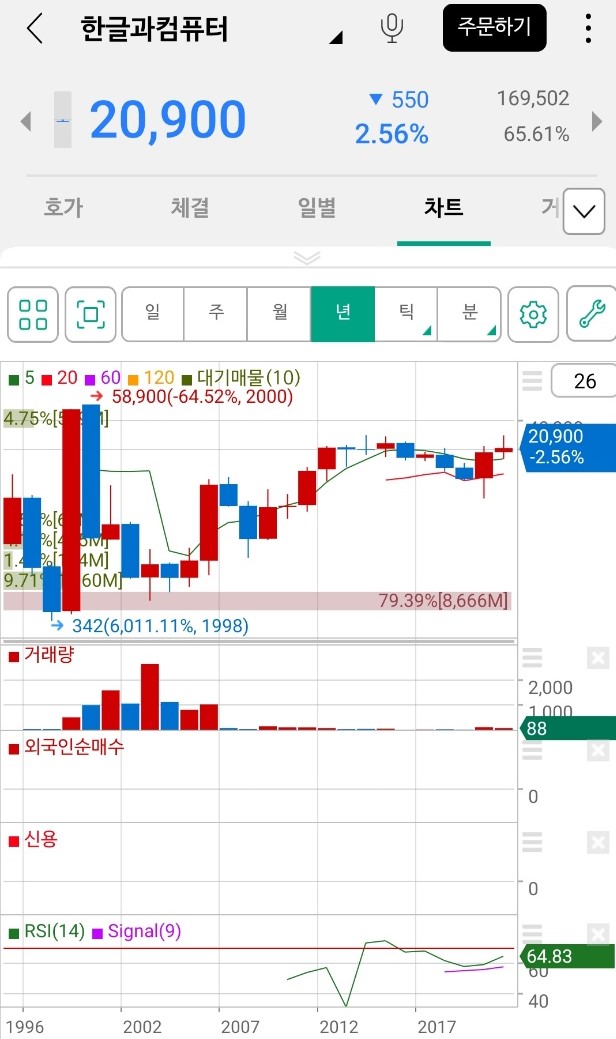
Task: Go back using the left chevron
Action: pos(35,28)
